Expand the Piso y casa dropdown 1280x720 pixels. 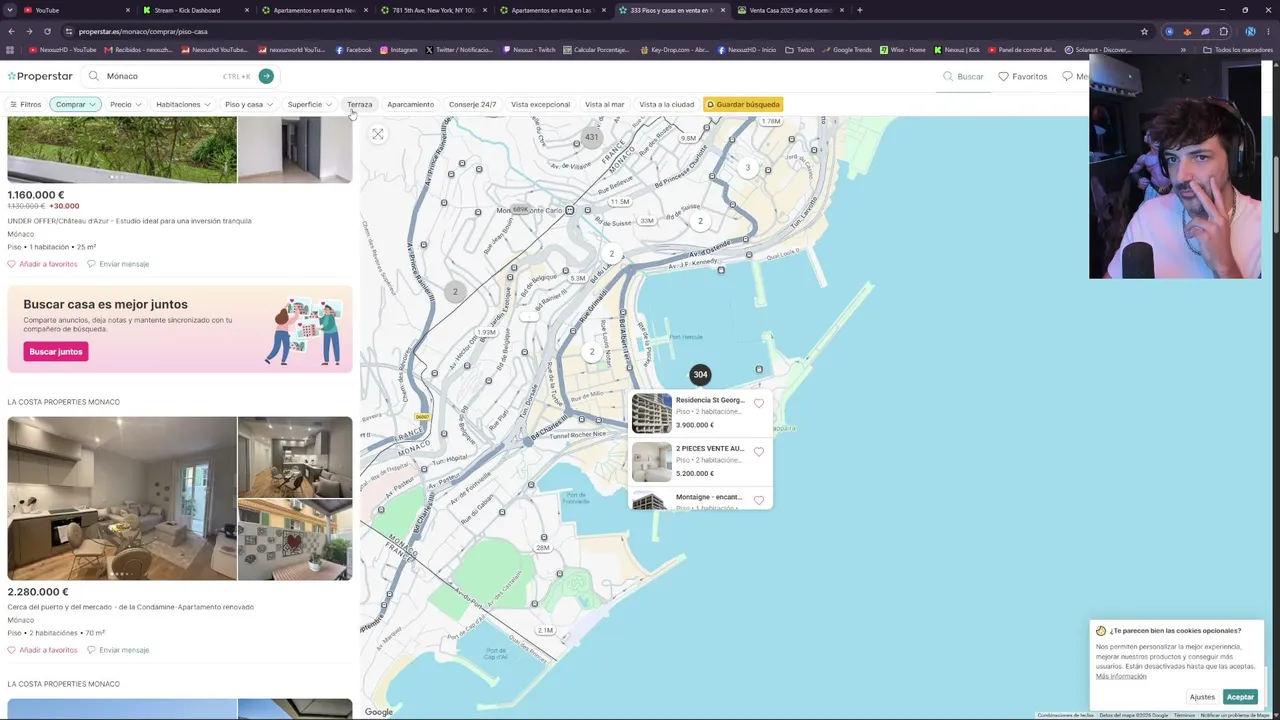coord(248,104)
